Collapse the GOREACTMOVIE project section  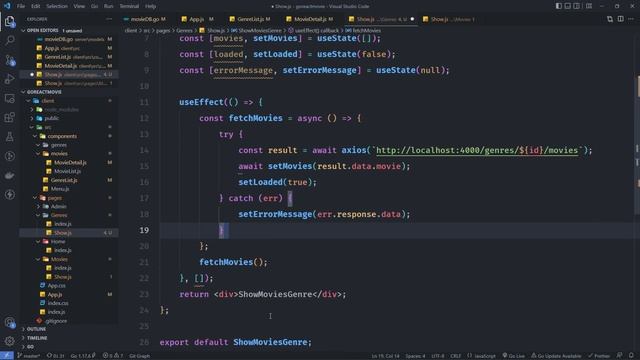[x=69, y=92]
